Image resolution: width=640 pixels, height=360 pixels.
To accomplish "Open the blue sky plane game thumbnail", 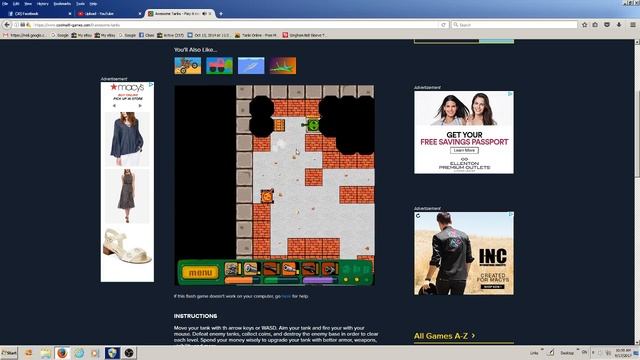I will [251, 66].
